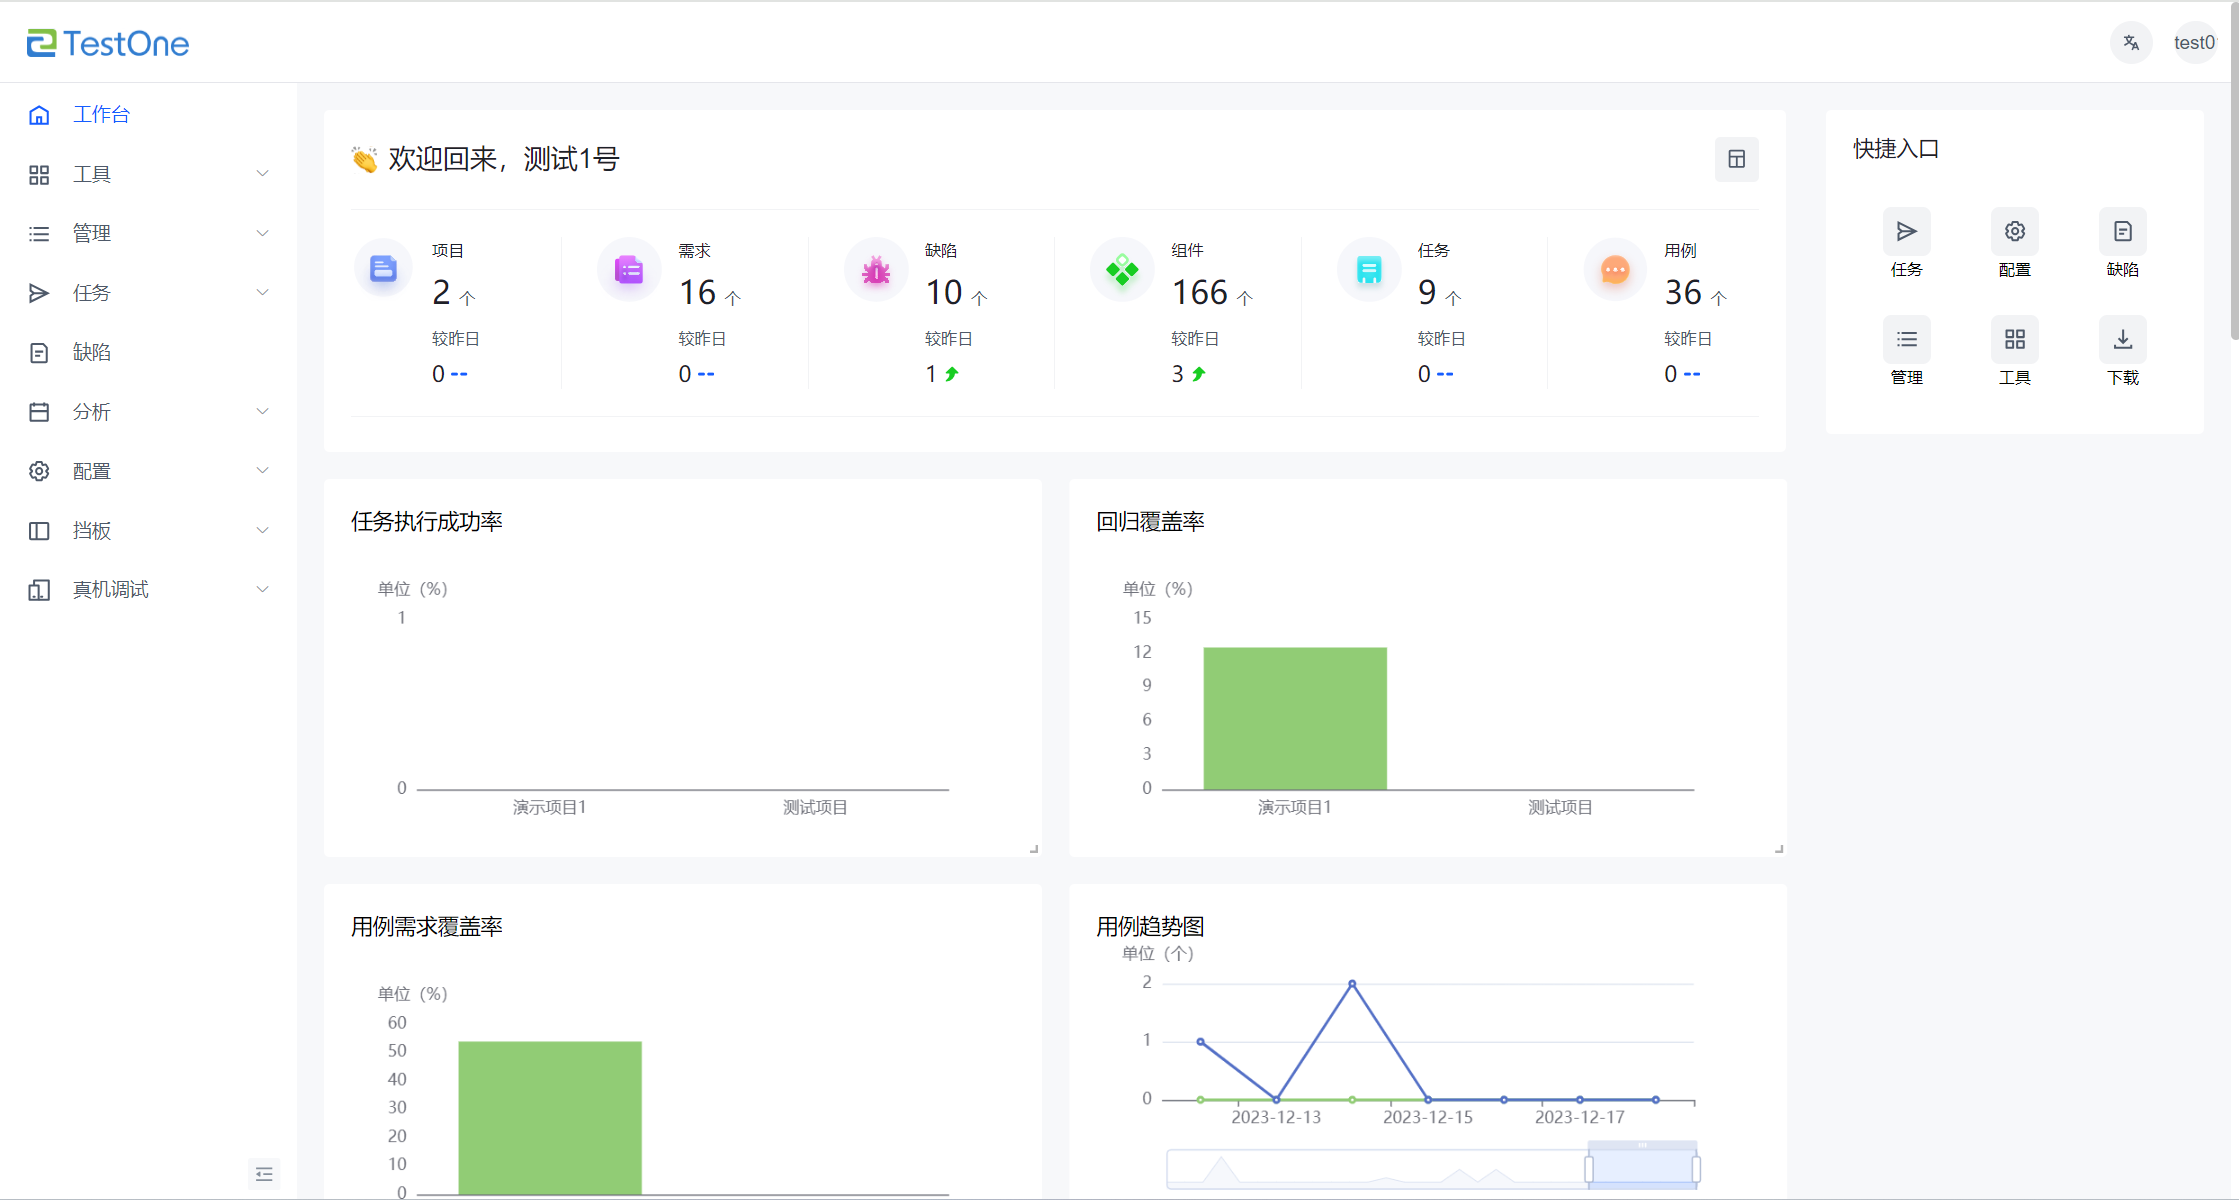Click the purple 需求 statistics icon
The height and width of the screenshot is (1200, 2239).
point(629,270)
